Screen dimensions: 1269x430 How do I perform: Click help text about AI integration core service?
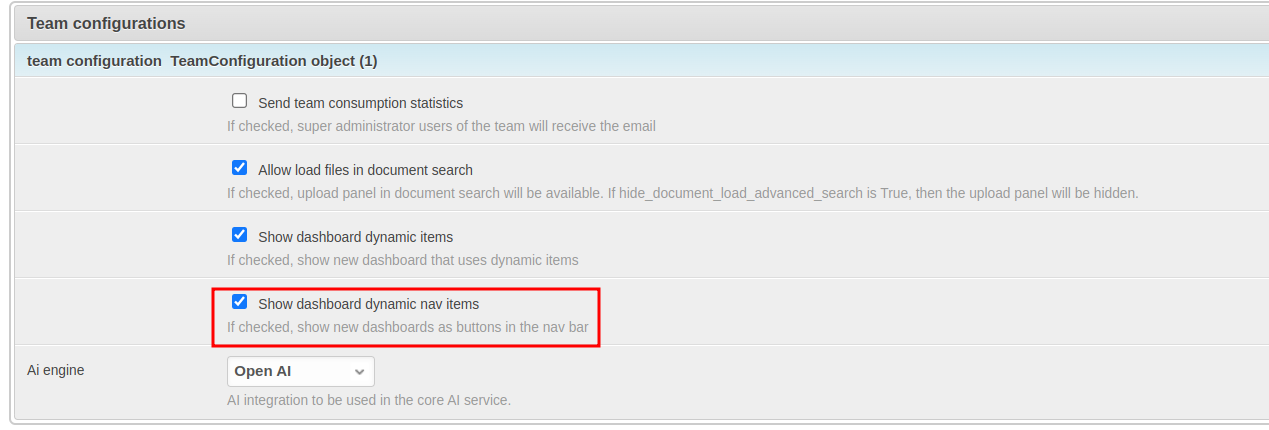coord(368,400)
